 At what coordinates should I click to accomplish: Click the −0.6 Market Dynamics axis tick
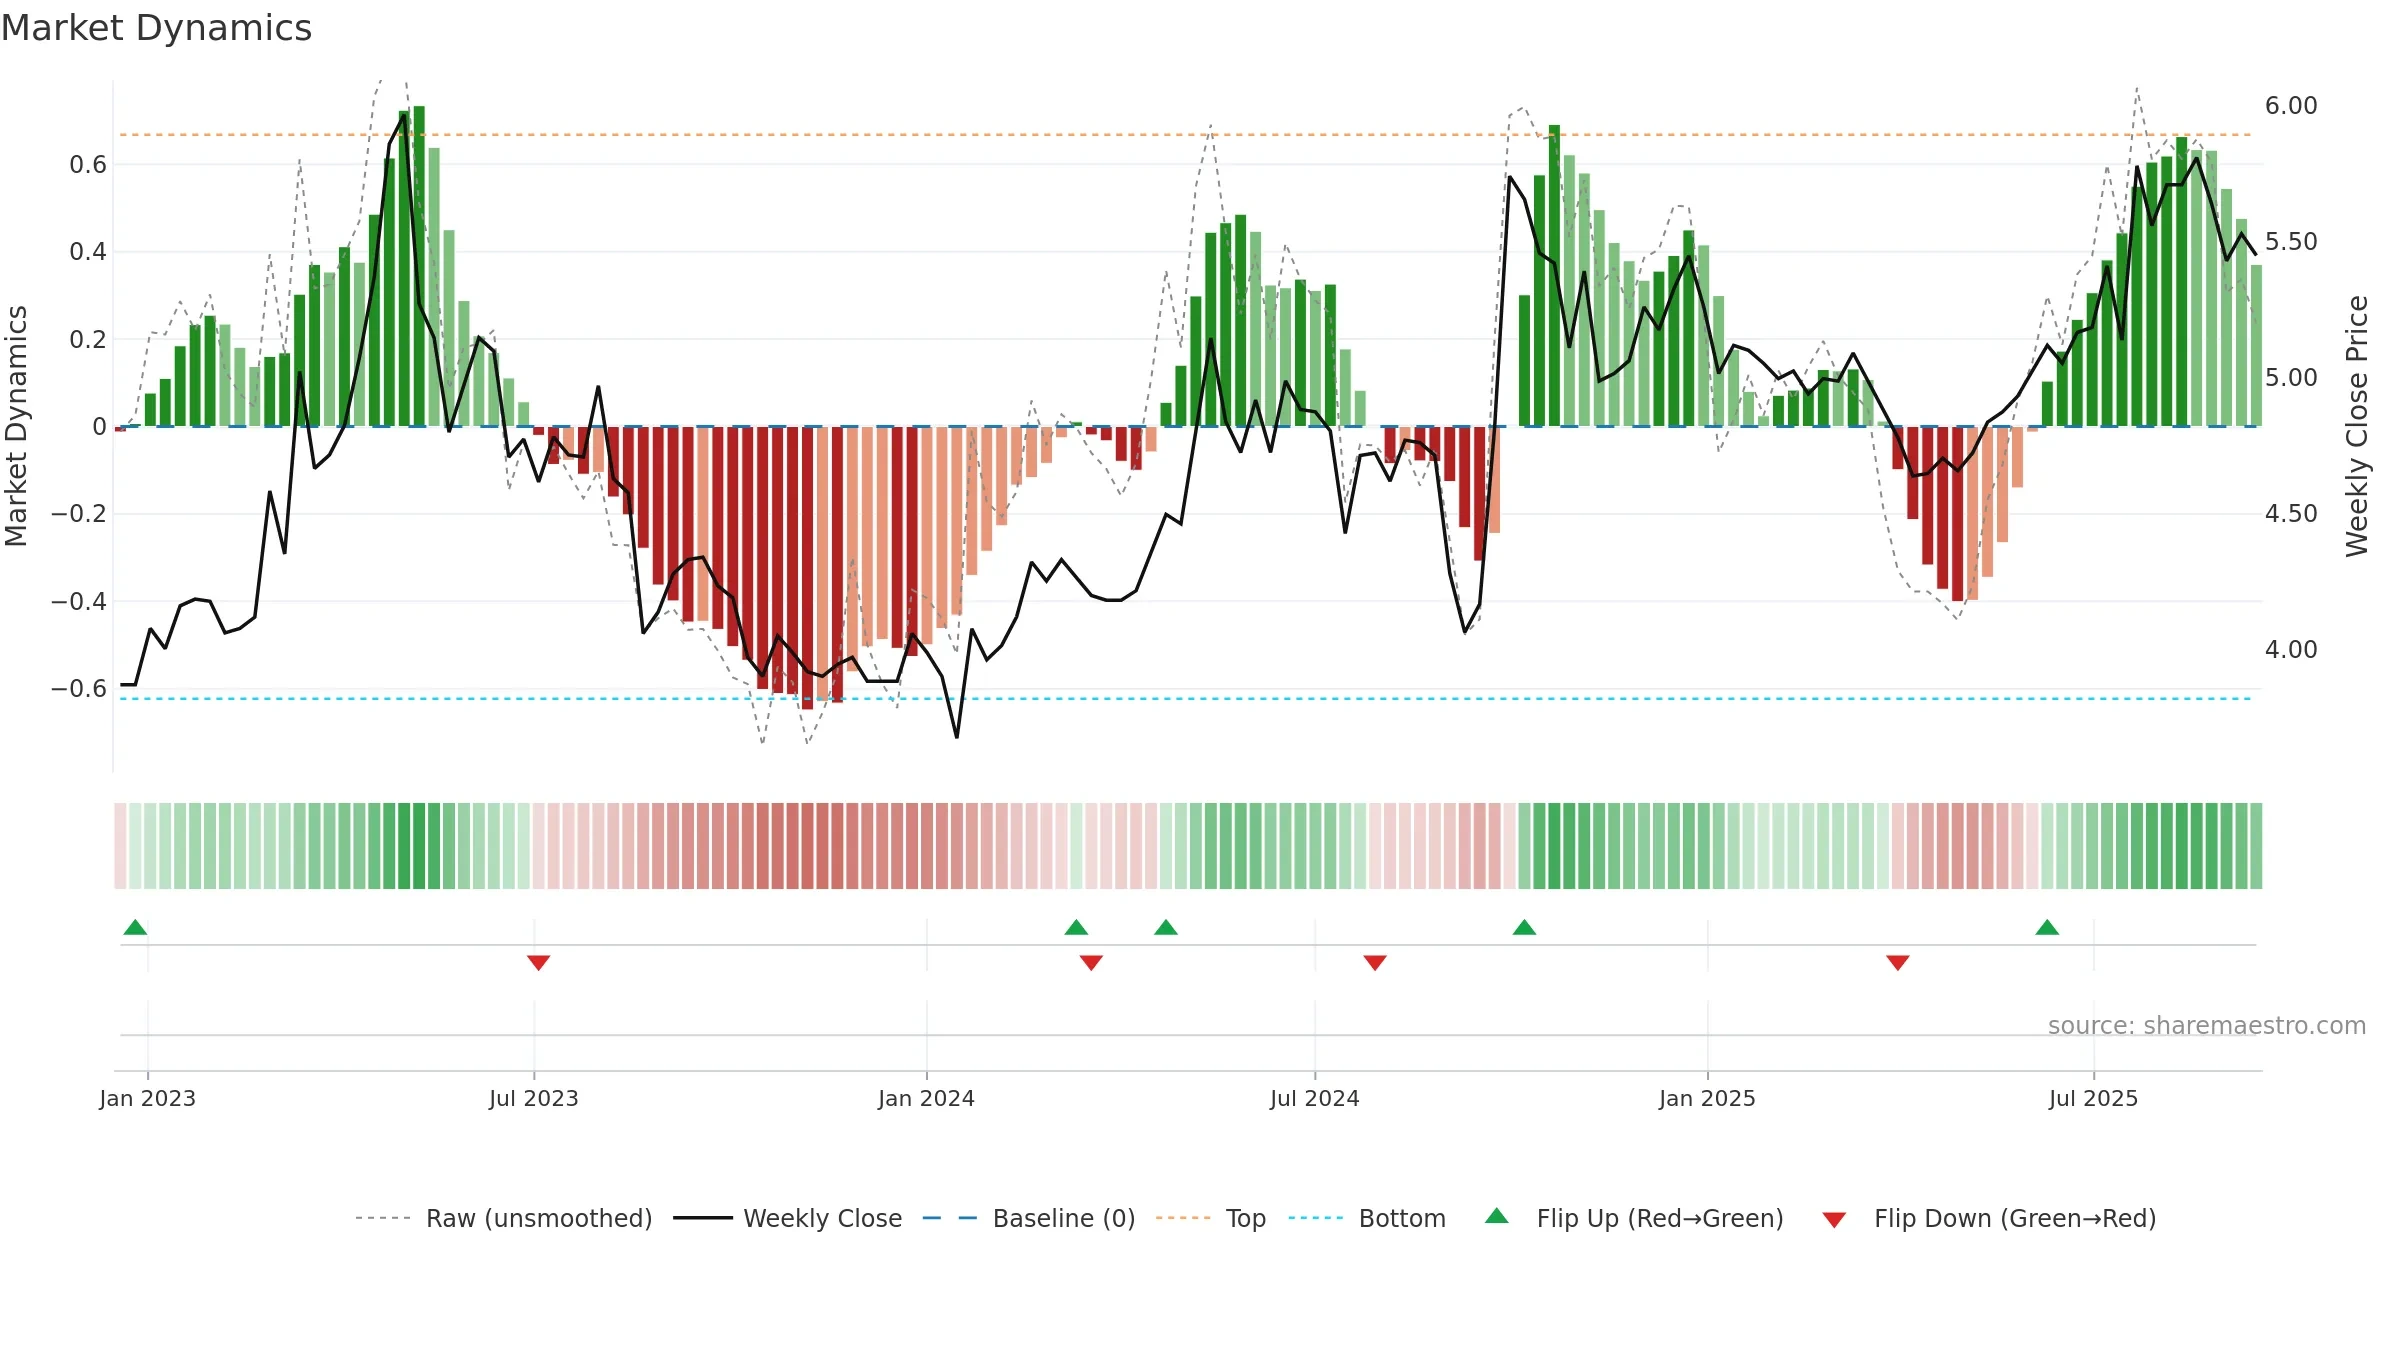coord(79,689)
